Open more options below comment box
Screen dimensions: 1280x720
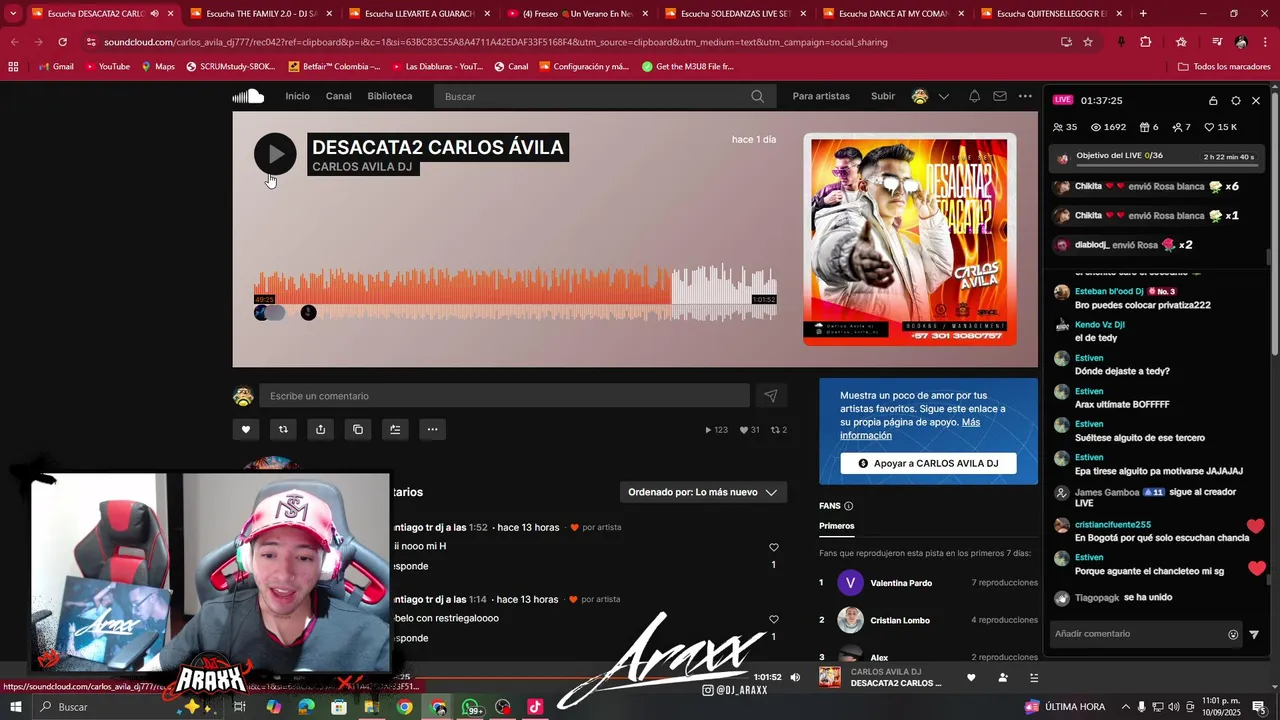tap(432, 429)
